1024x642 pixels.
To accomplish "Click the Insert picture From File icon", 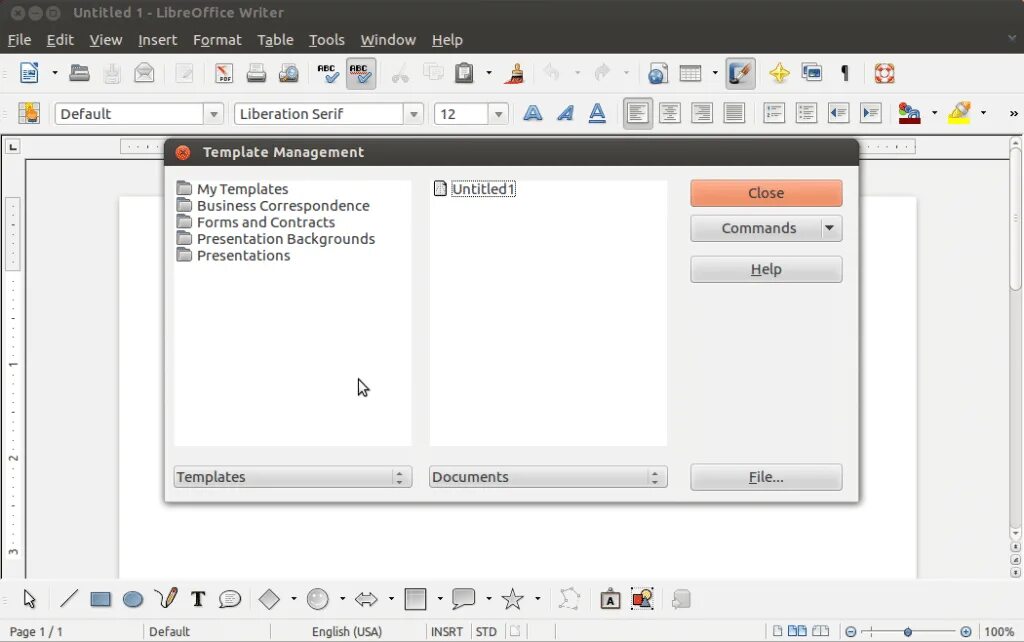I will pyautogui.click(x=643, y=599).
